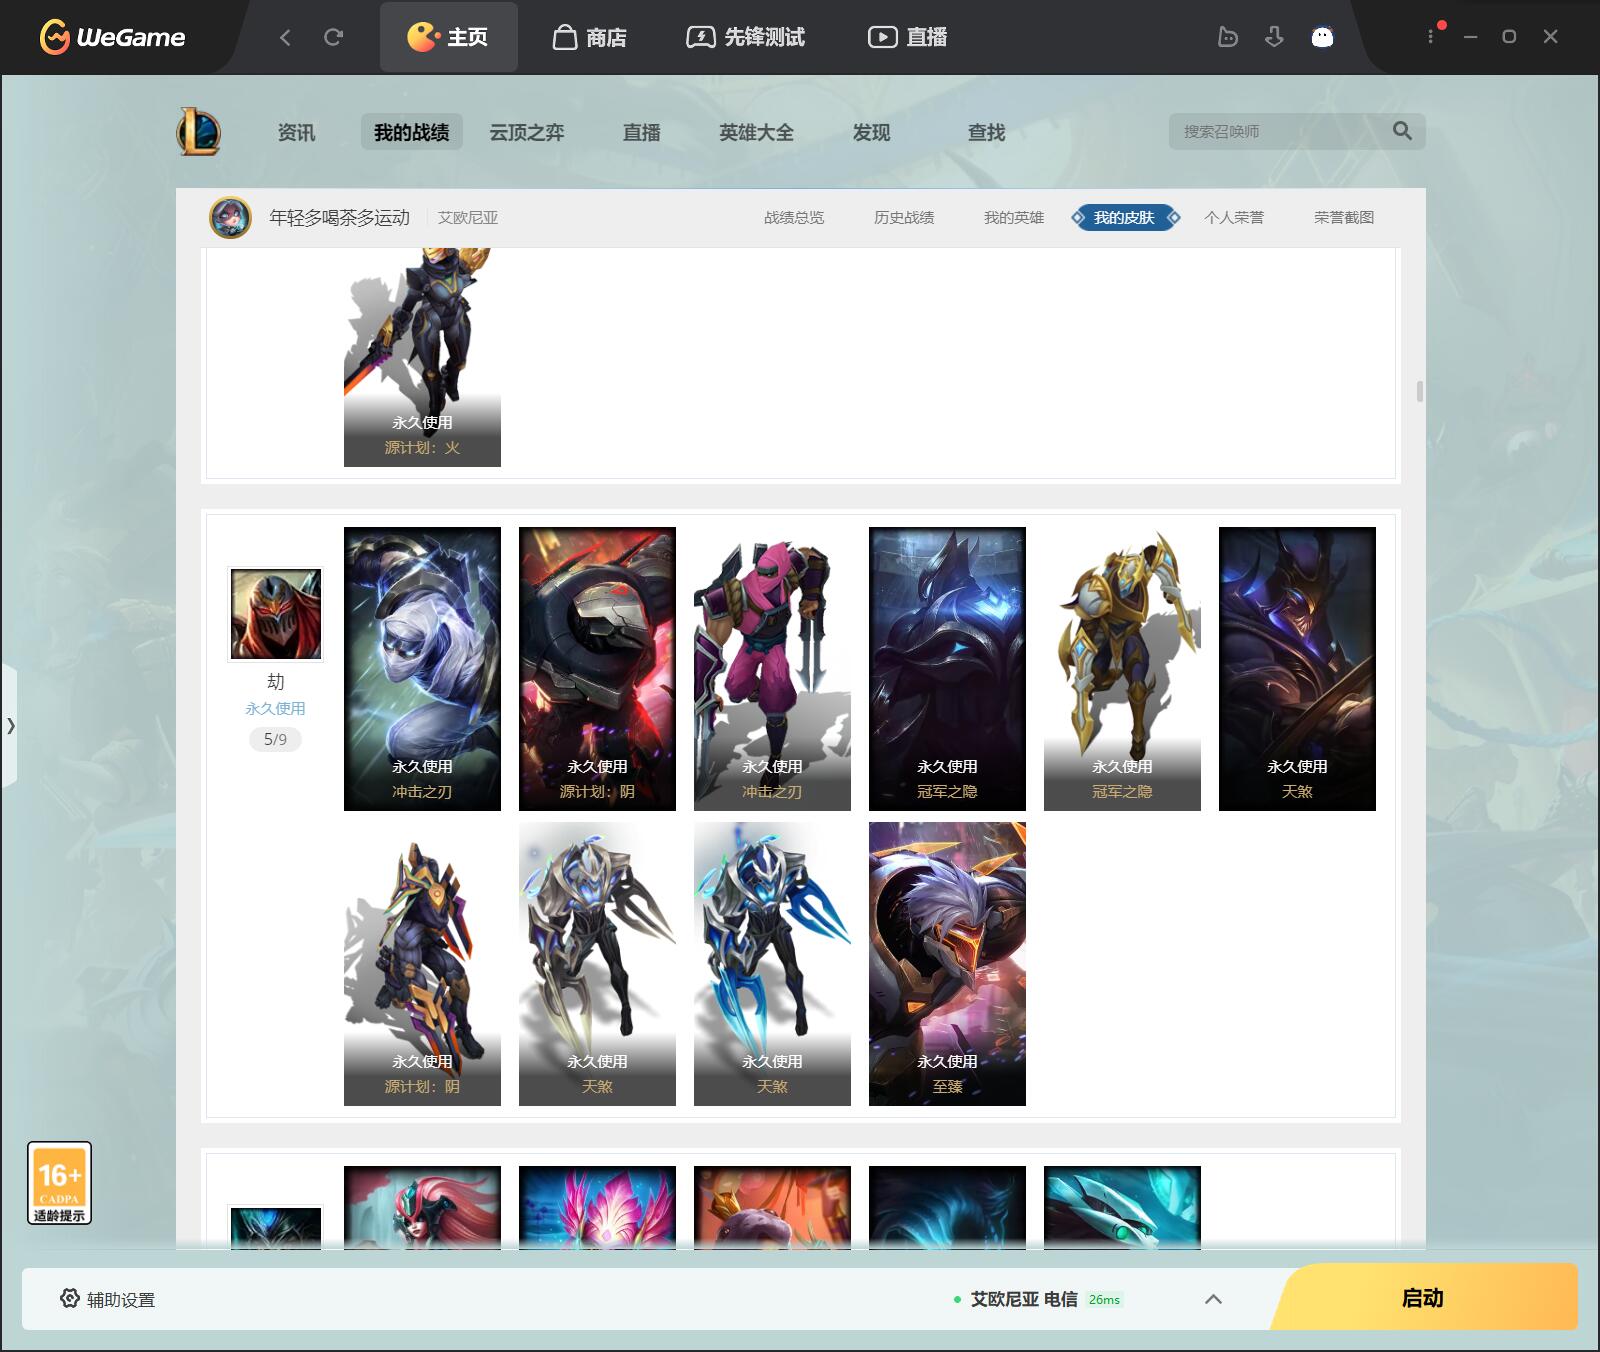Click the 辅助设置 gear icon

click(x=70, y=1298)
